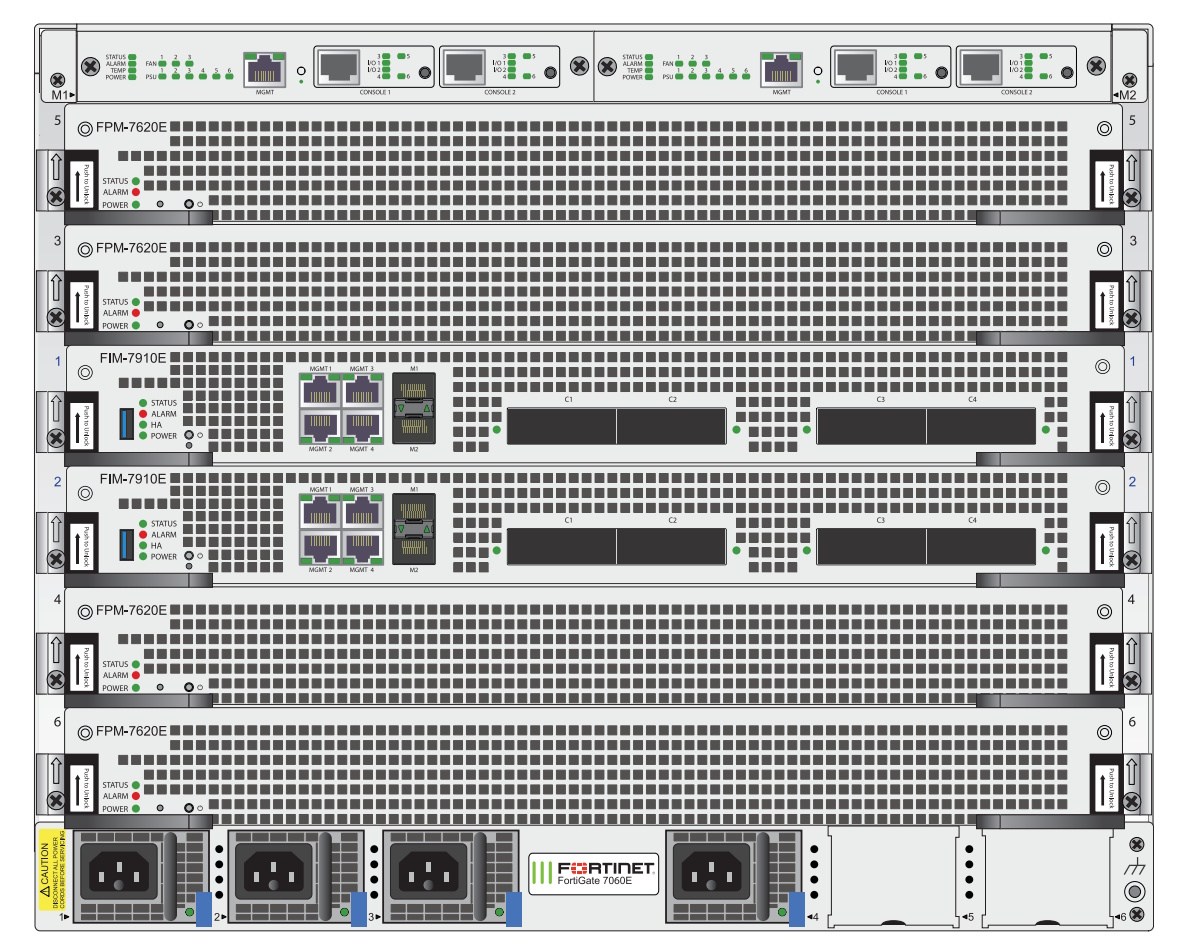Click the right Push to Unlock latch on slot 2

[x=1107, y=546]
